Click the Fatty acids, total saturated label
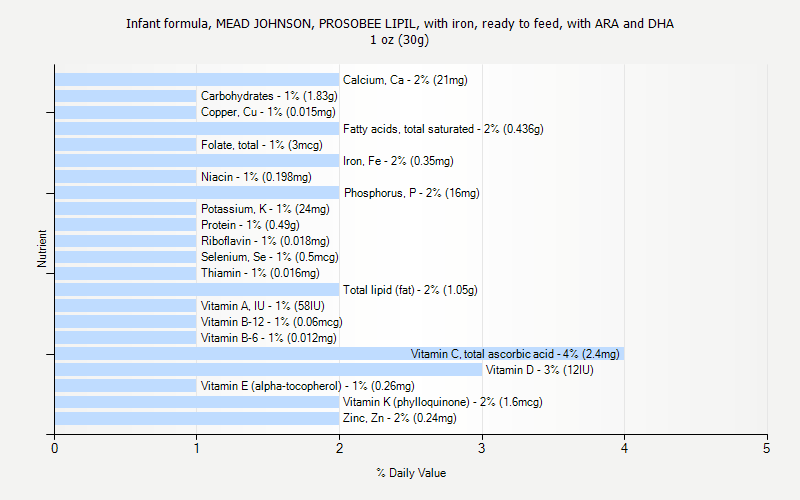The image size is (800, 500). [443, 129]
